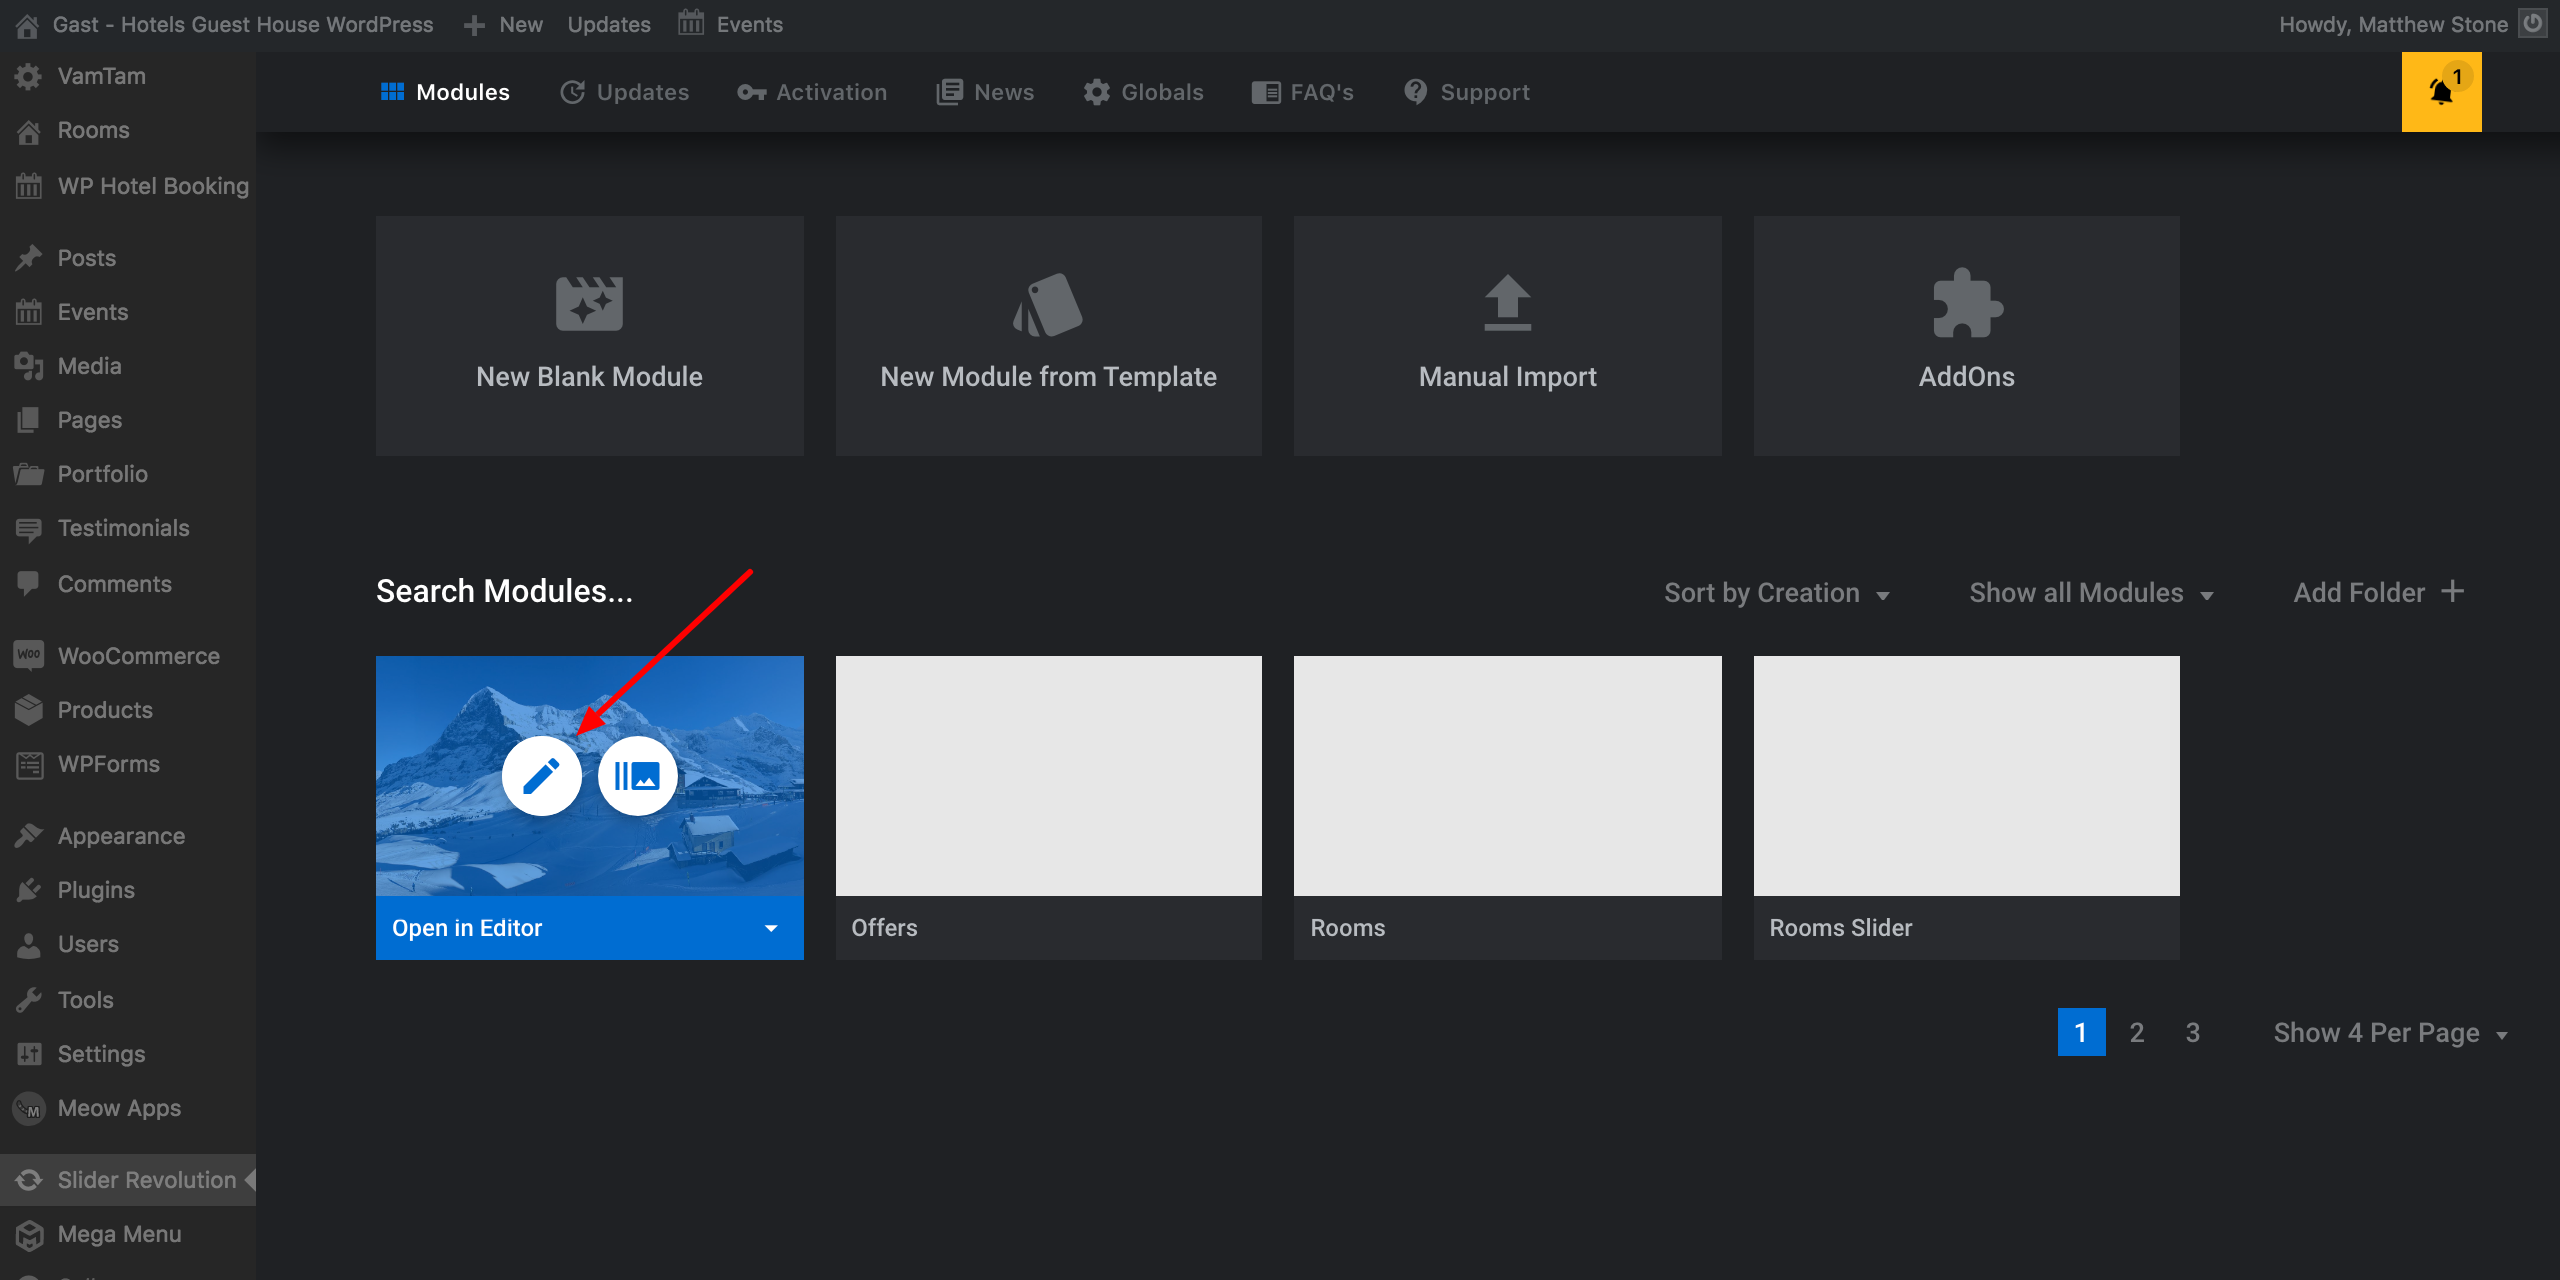Expand the Open in Editor arrow menu
This screenshot has height=1280, width=2560.
tap(771, 928)
